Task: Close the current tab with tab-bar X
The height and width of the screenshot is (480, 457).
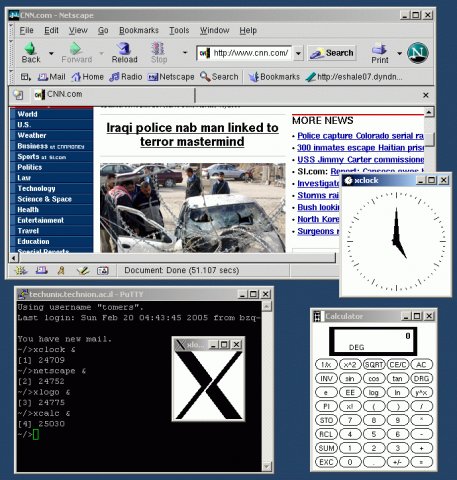Action: pos(426,95)
